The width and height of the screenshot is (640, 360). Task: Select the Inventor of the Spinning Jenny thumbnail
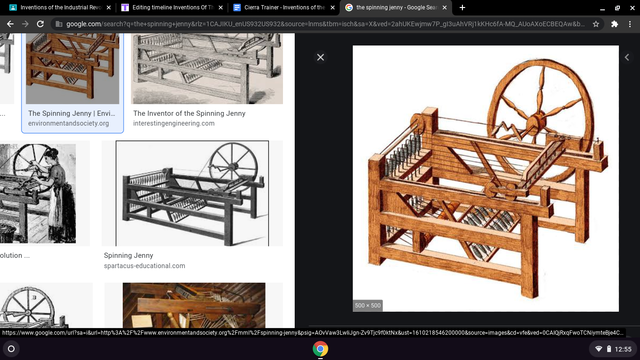pyautogui.click(x=207, y=69)
